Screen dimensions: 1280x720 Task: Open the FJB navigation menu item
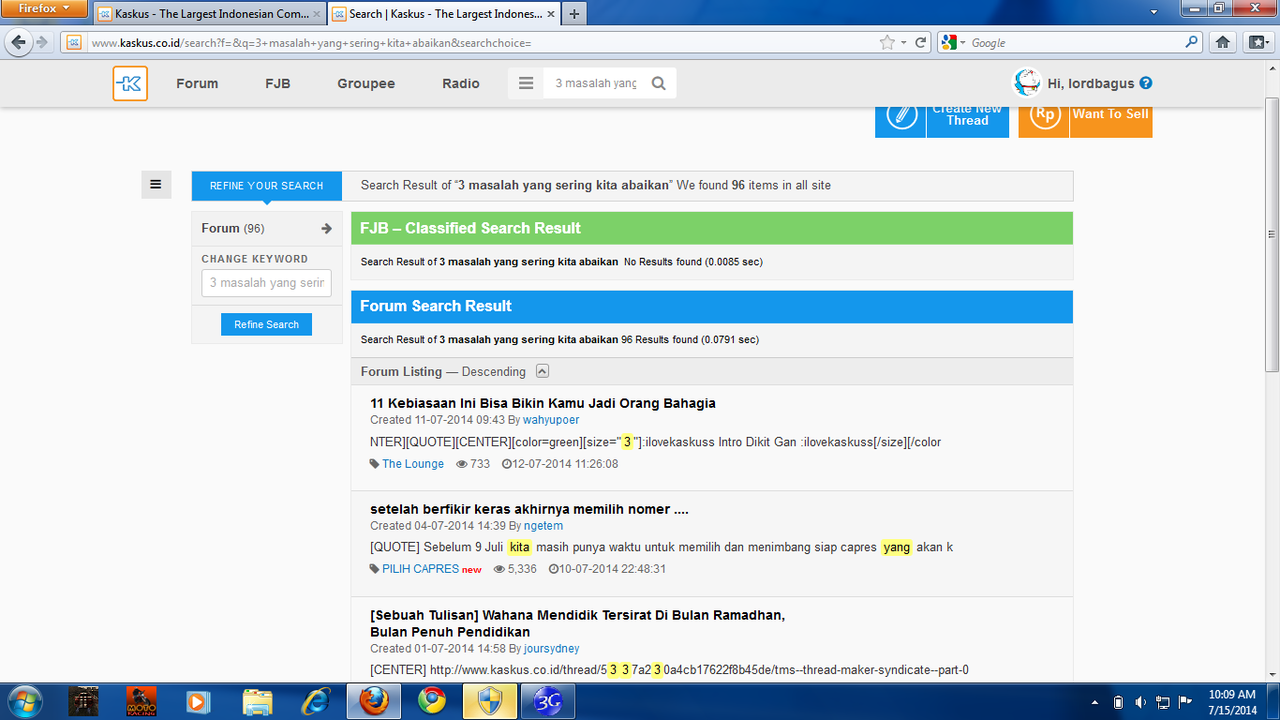click(278, 84)
